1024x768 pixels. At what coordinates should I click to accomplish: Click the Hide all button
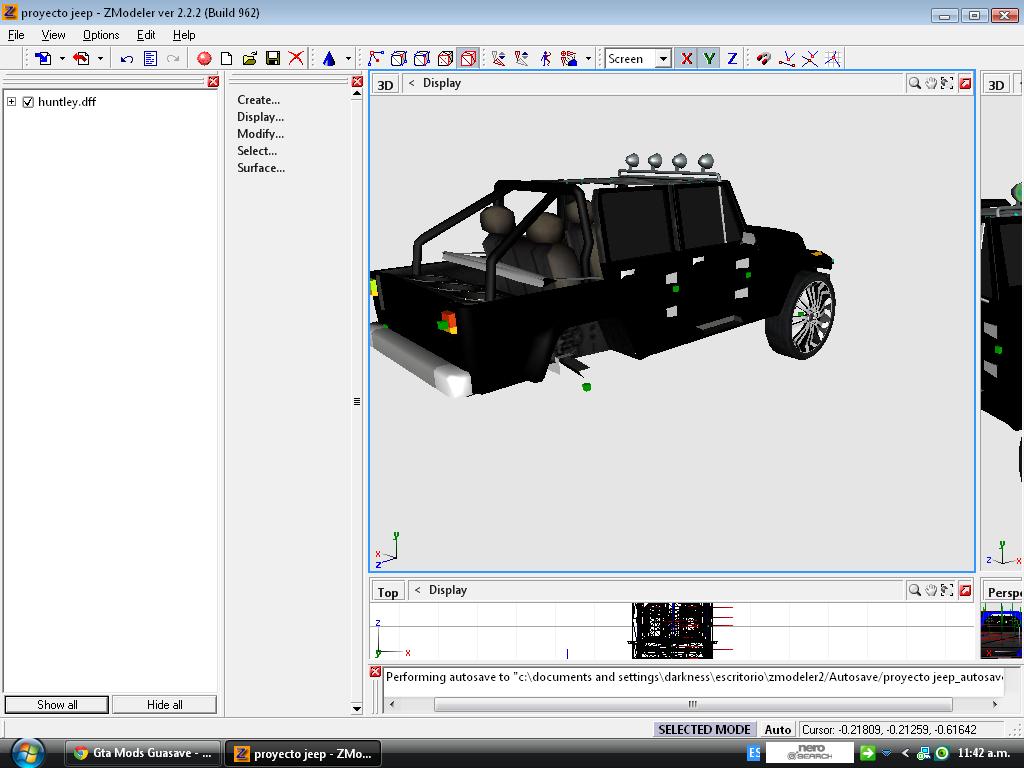tap(164, 705)
